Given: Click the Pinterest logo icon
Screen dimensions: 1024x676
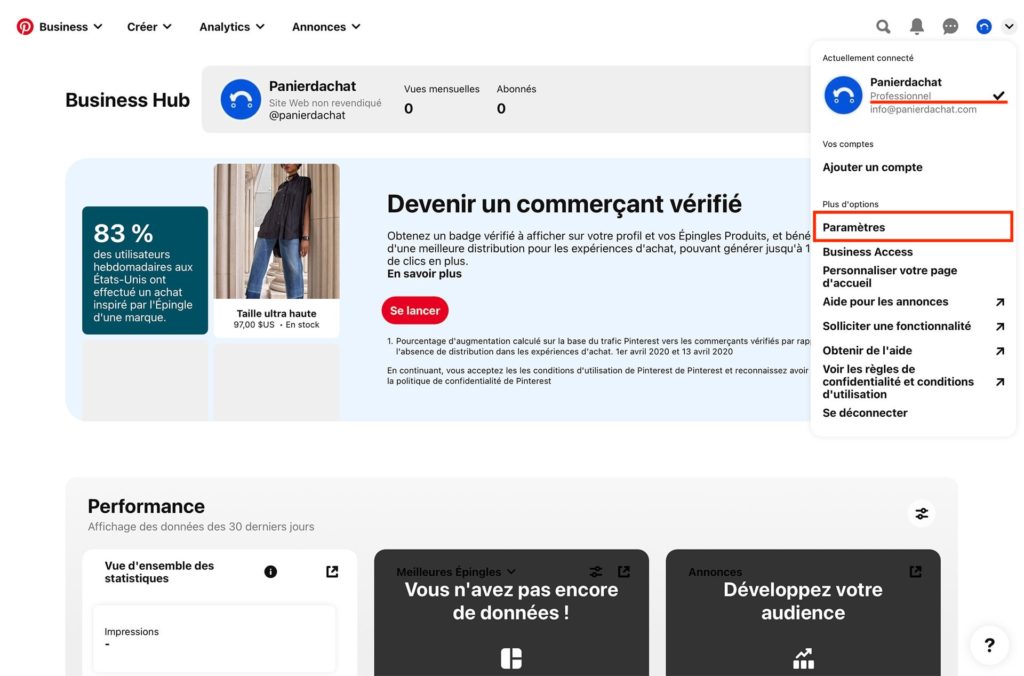Looking at the screenshot, I should point(25,27).
